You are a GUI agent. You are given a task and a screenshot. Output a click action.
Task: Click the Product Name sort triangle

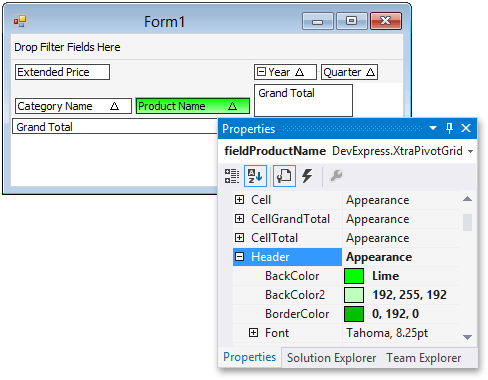pyautogui.click(x=232, y=106)
